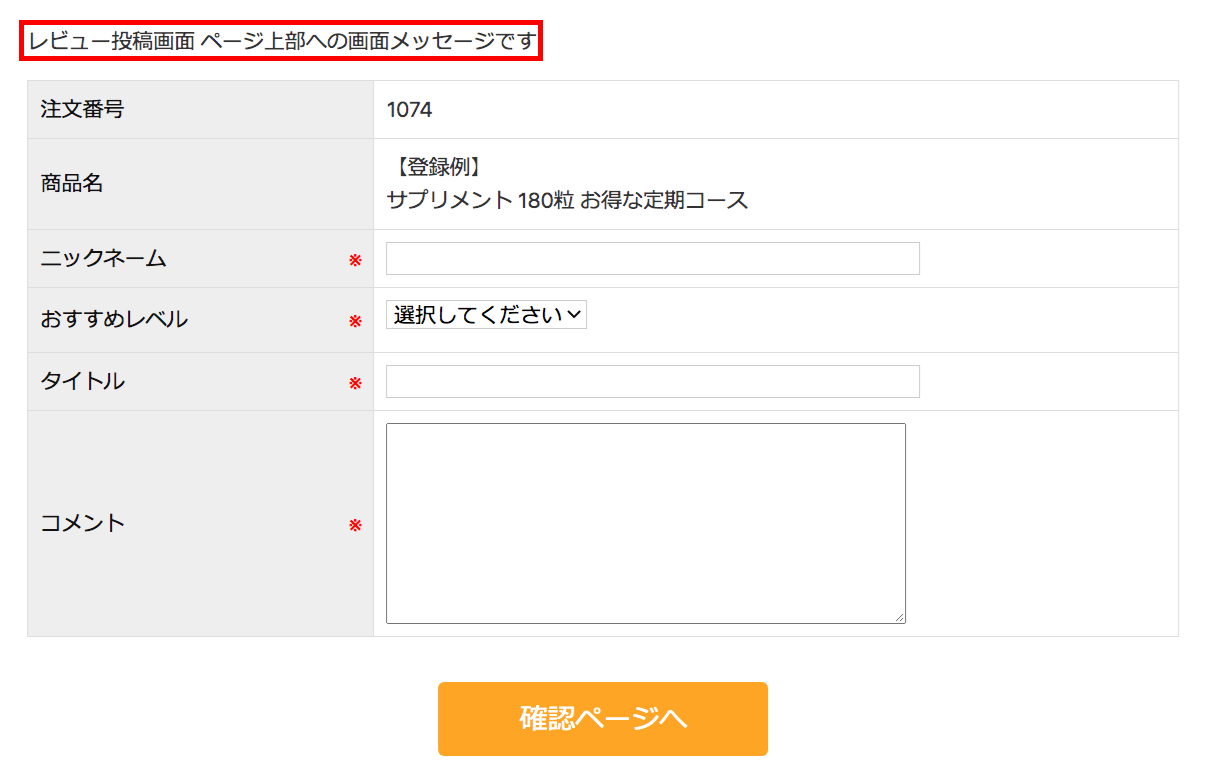Click the order number 1074

[x=409, y=110]
